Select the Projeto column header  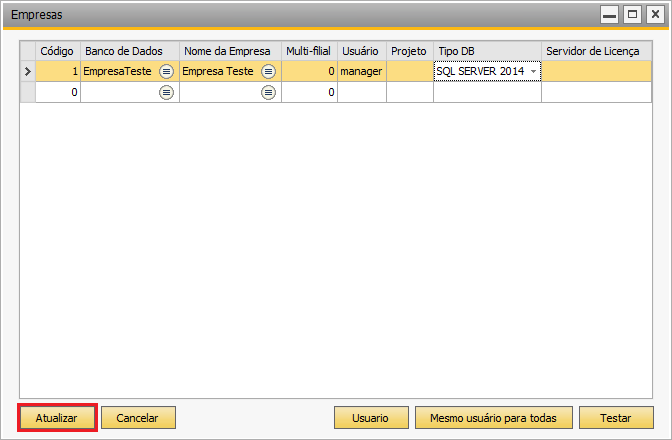[x=410, y=51]
